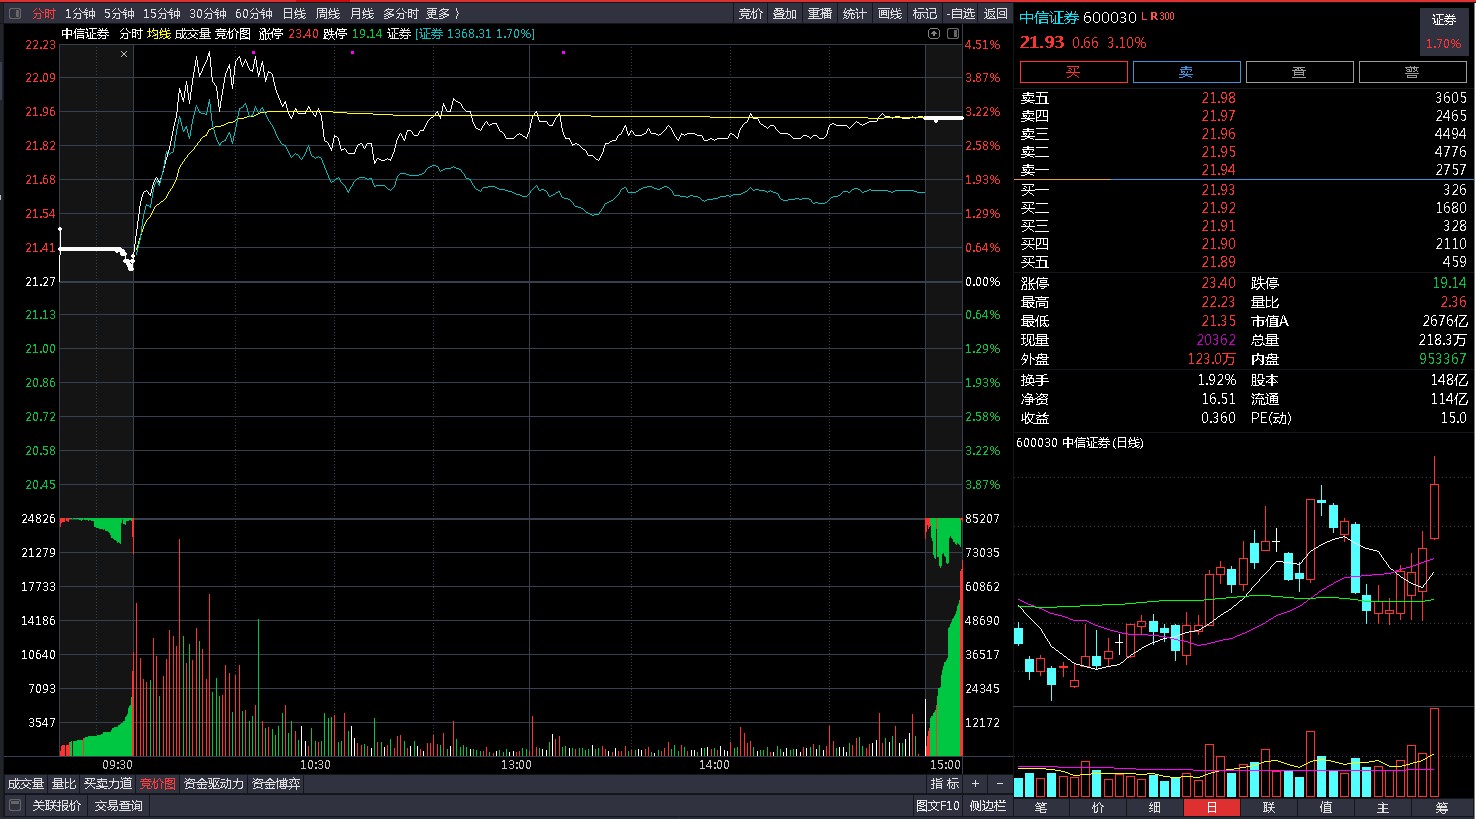Toggle the 竞价图 legend in chart header

233,34
